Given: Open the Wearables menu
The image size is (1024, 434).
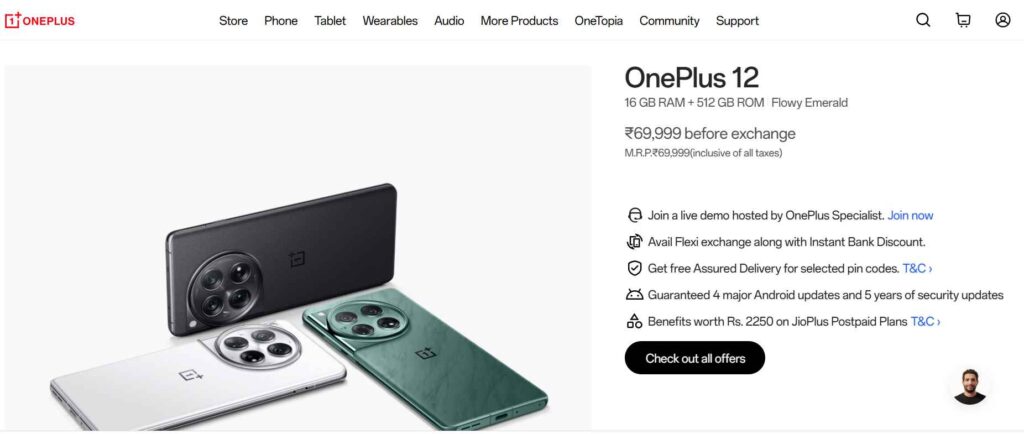Looking at the screenshot, I should (x=390, y=21).
